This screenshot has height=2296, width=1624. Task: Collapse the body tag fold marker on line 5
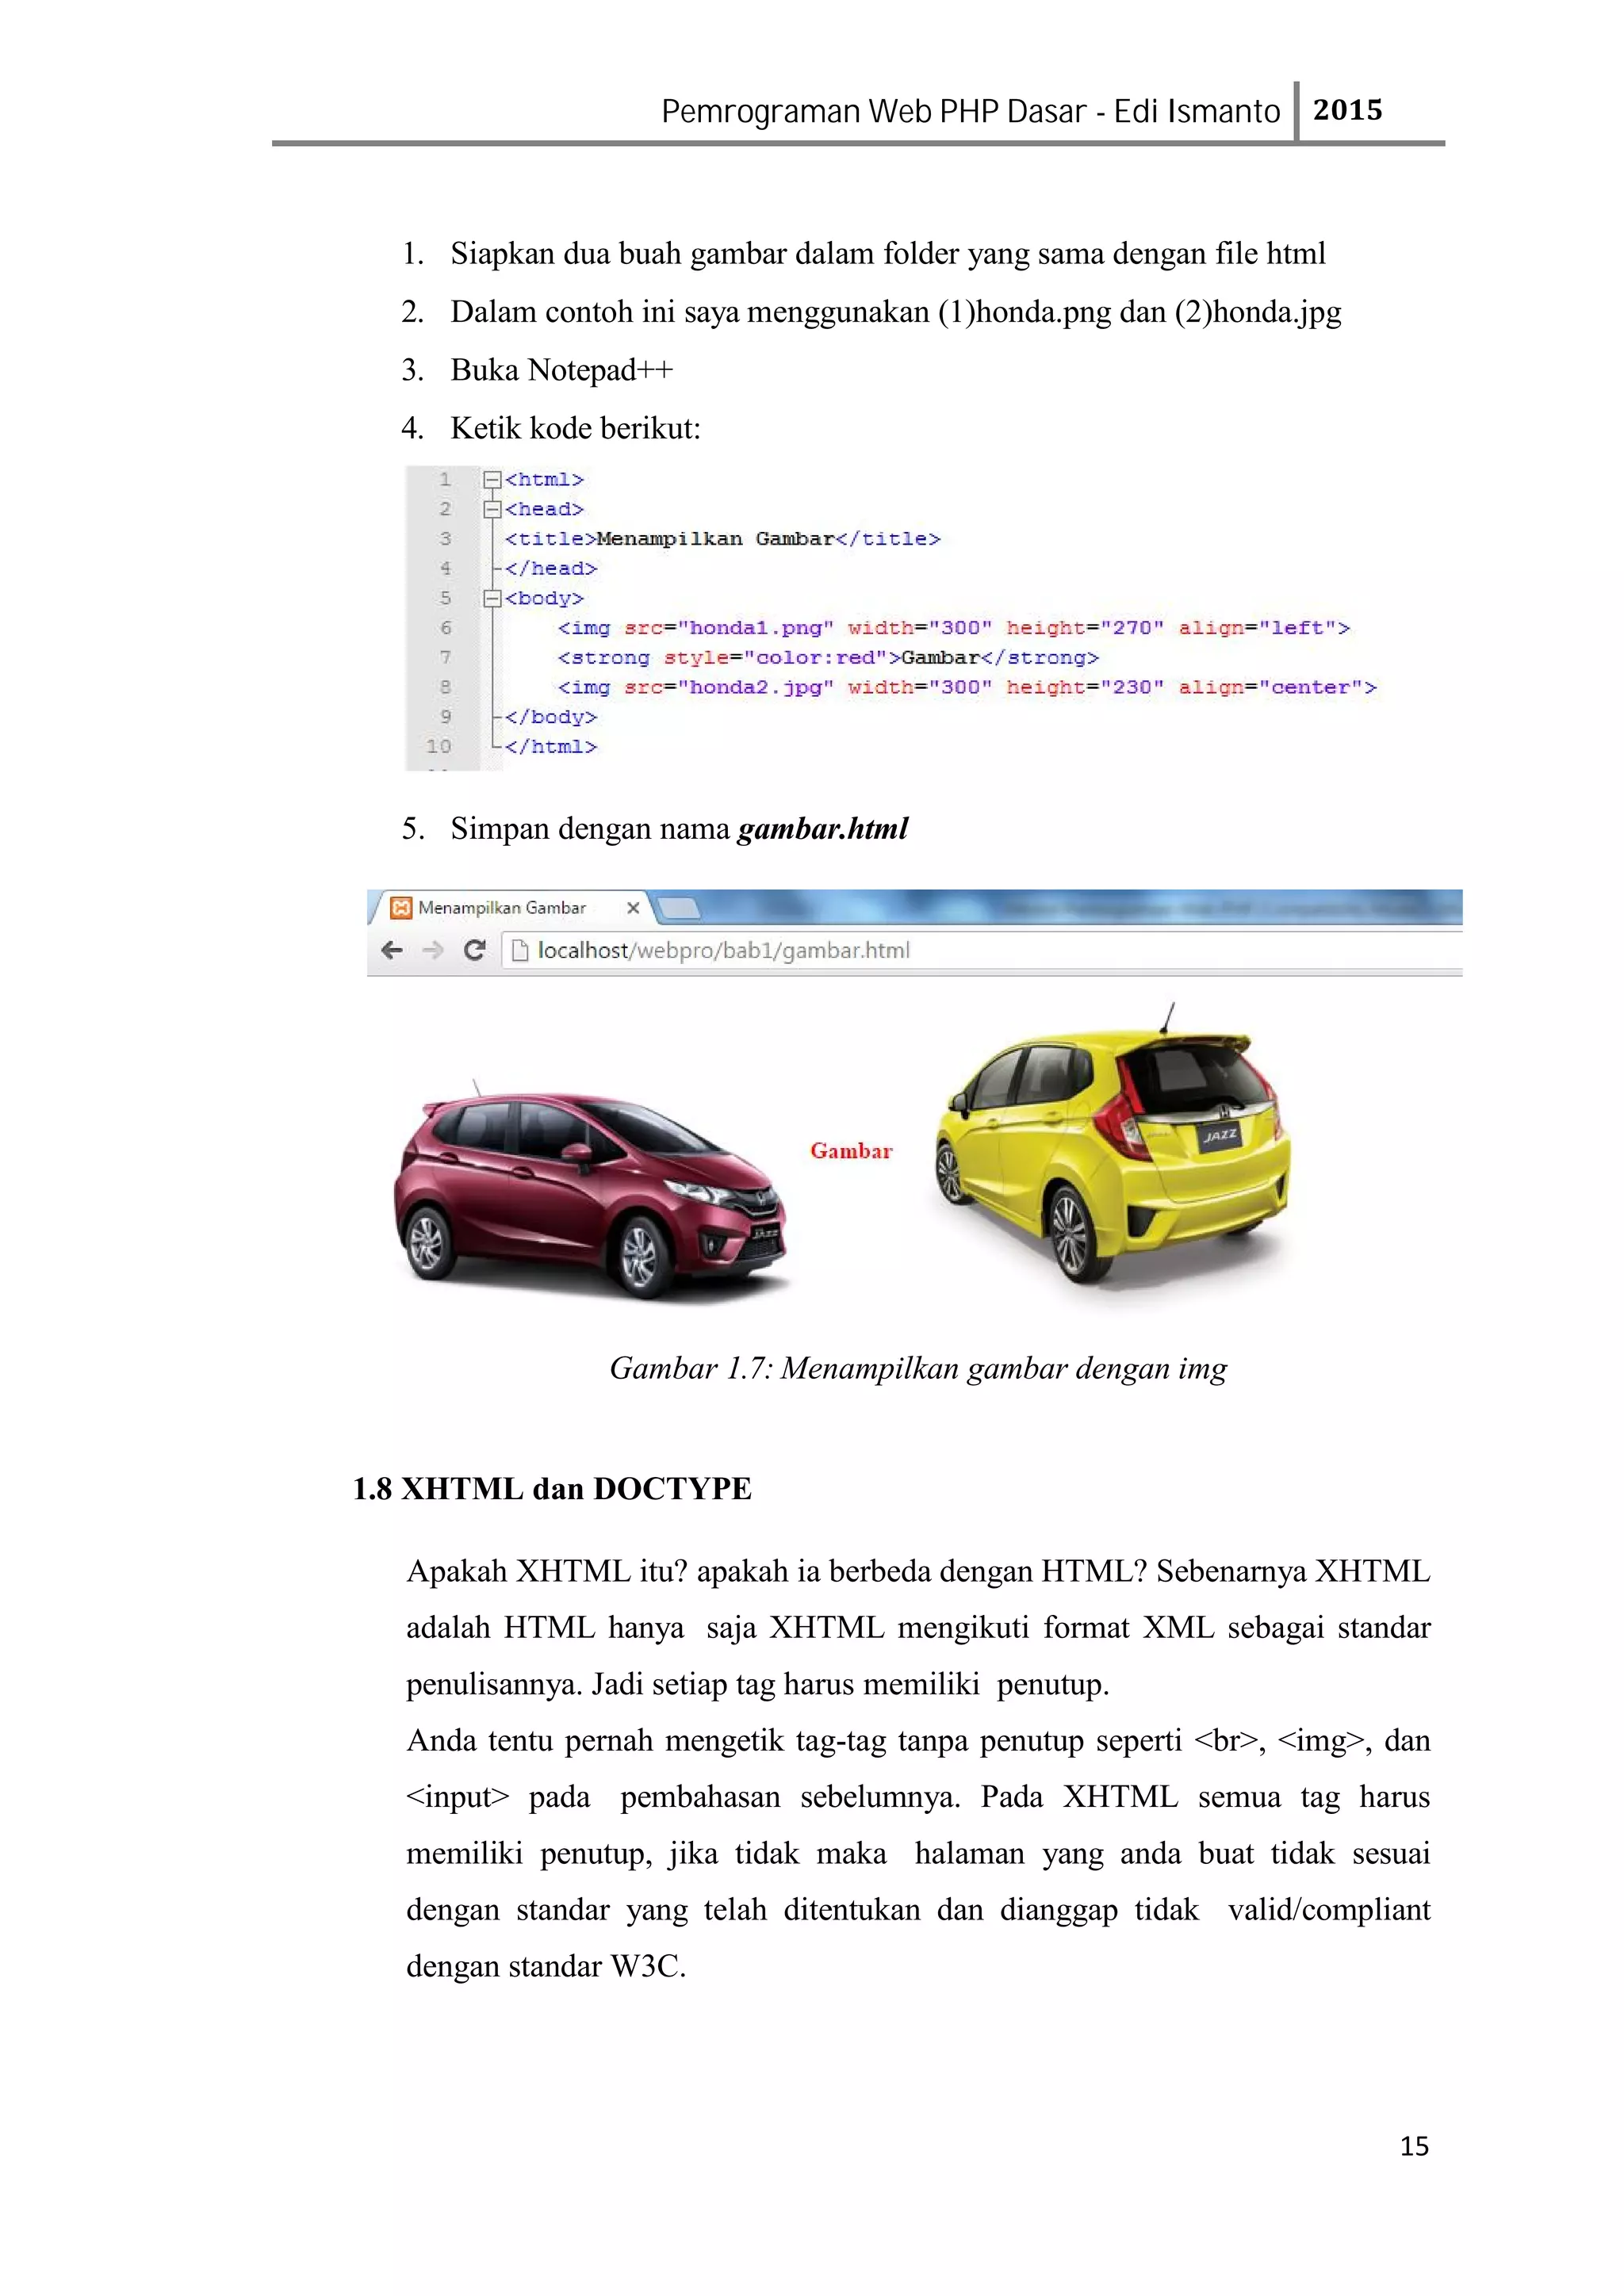[x=491, y=599]
